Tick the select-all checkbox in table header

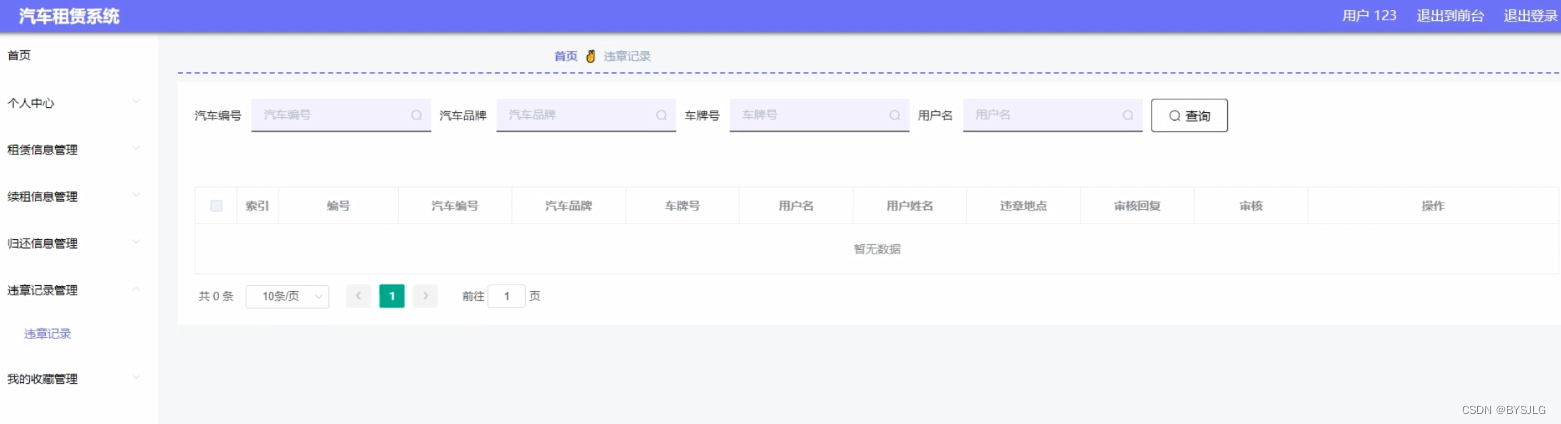click(x=216, y=206)
